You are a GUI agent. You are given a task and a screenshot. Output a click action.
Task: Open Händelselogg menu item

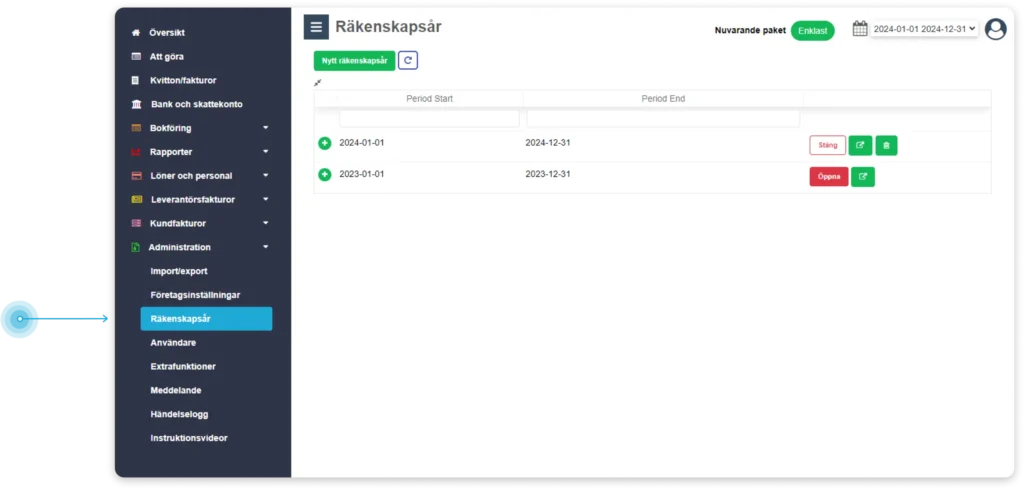tap(180, 414)
